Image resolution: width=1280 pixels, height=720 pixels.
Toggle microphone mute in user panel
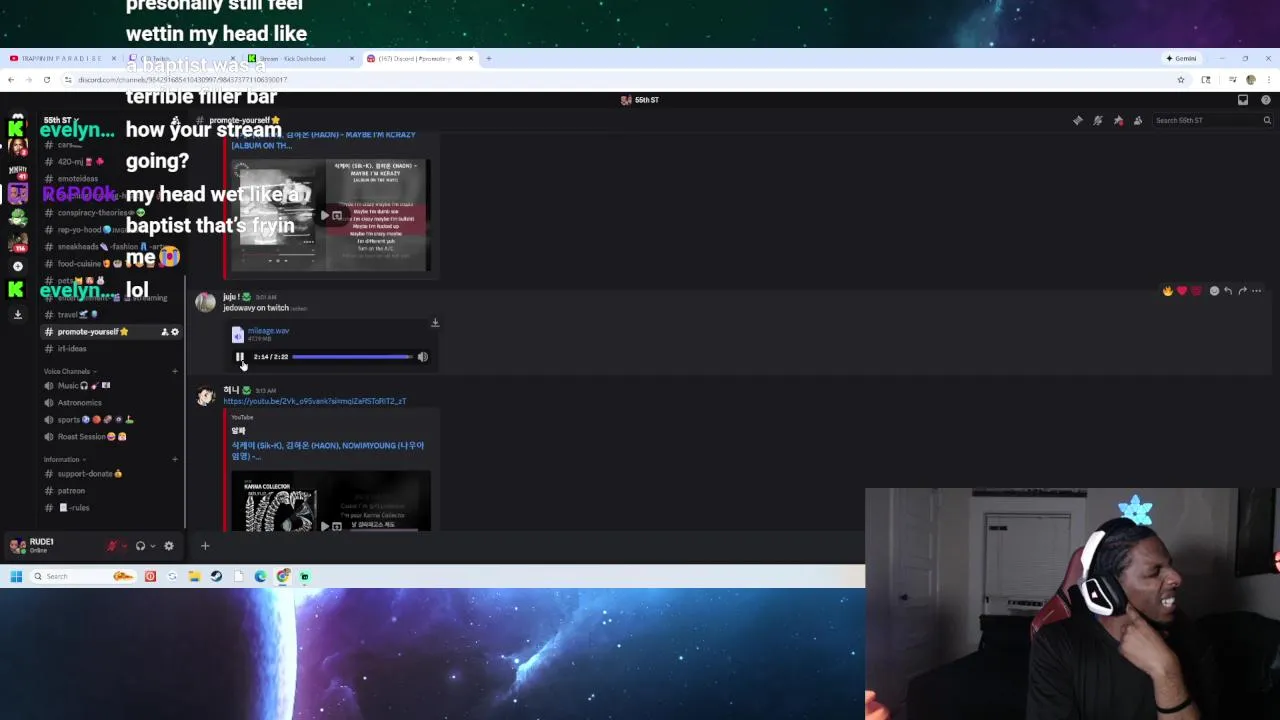point(112,546)
